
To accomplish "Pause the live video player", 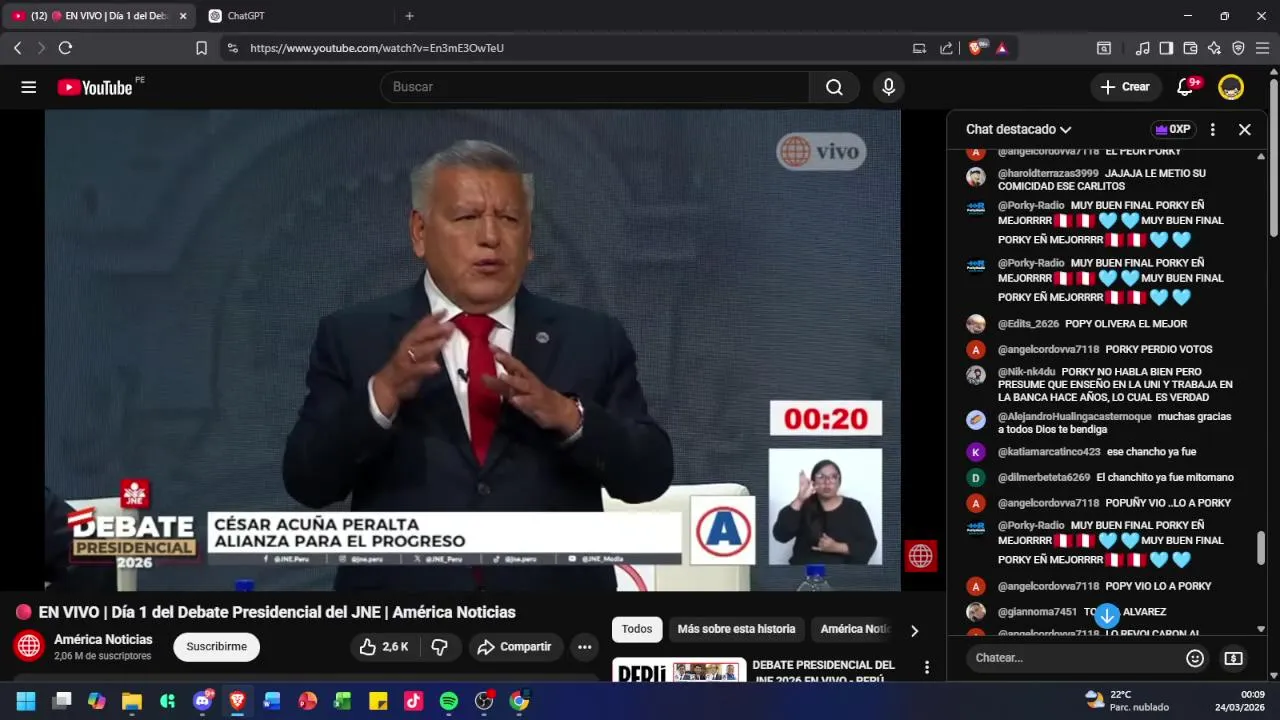I will tap(472, 350).
